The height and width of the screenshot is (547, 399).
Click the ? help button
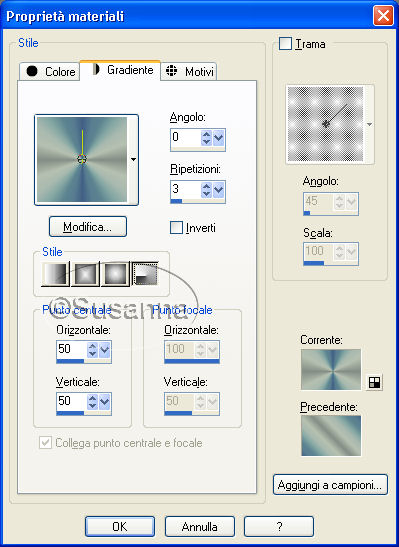coord(279,526)
